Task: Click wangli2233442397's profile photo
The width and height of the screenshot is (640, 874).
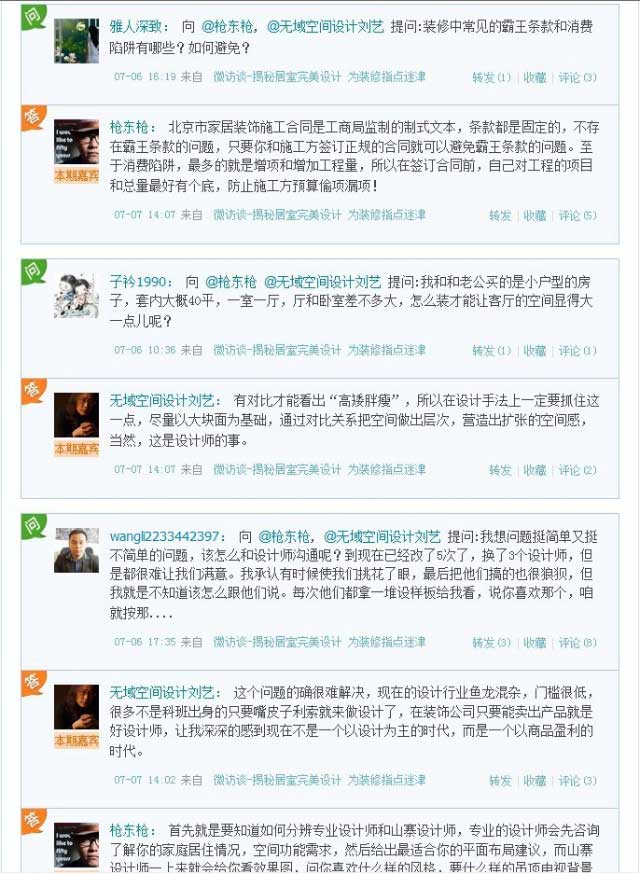Action: (x=76, y=551)
